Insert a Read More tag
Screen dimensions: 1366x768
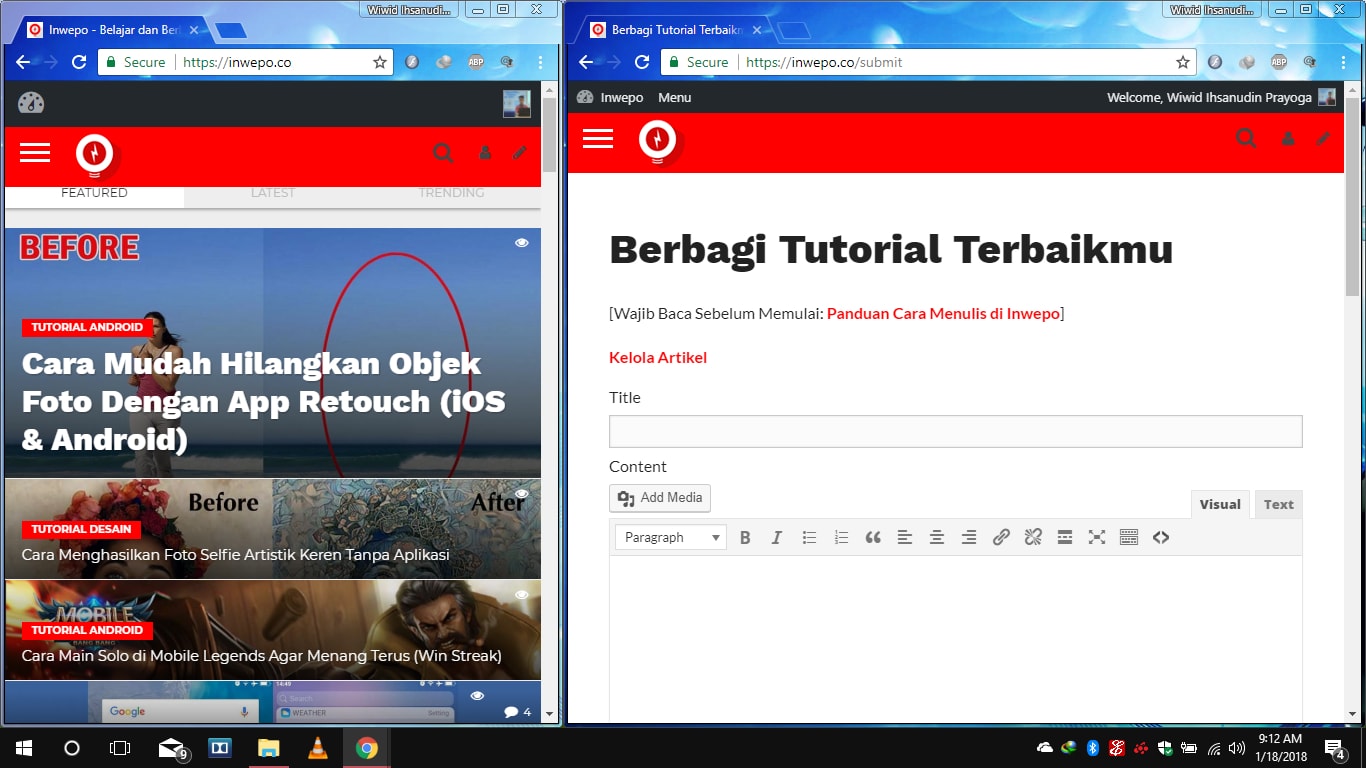[1065, 538]
